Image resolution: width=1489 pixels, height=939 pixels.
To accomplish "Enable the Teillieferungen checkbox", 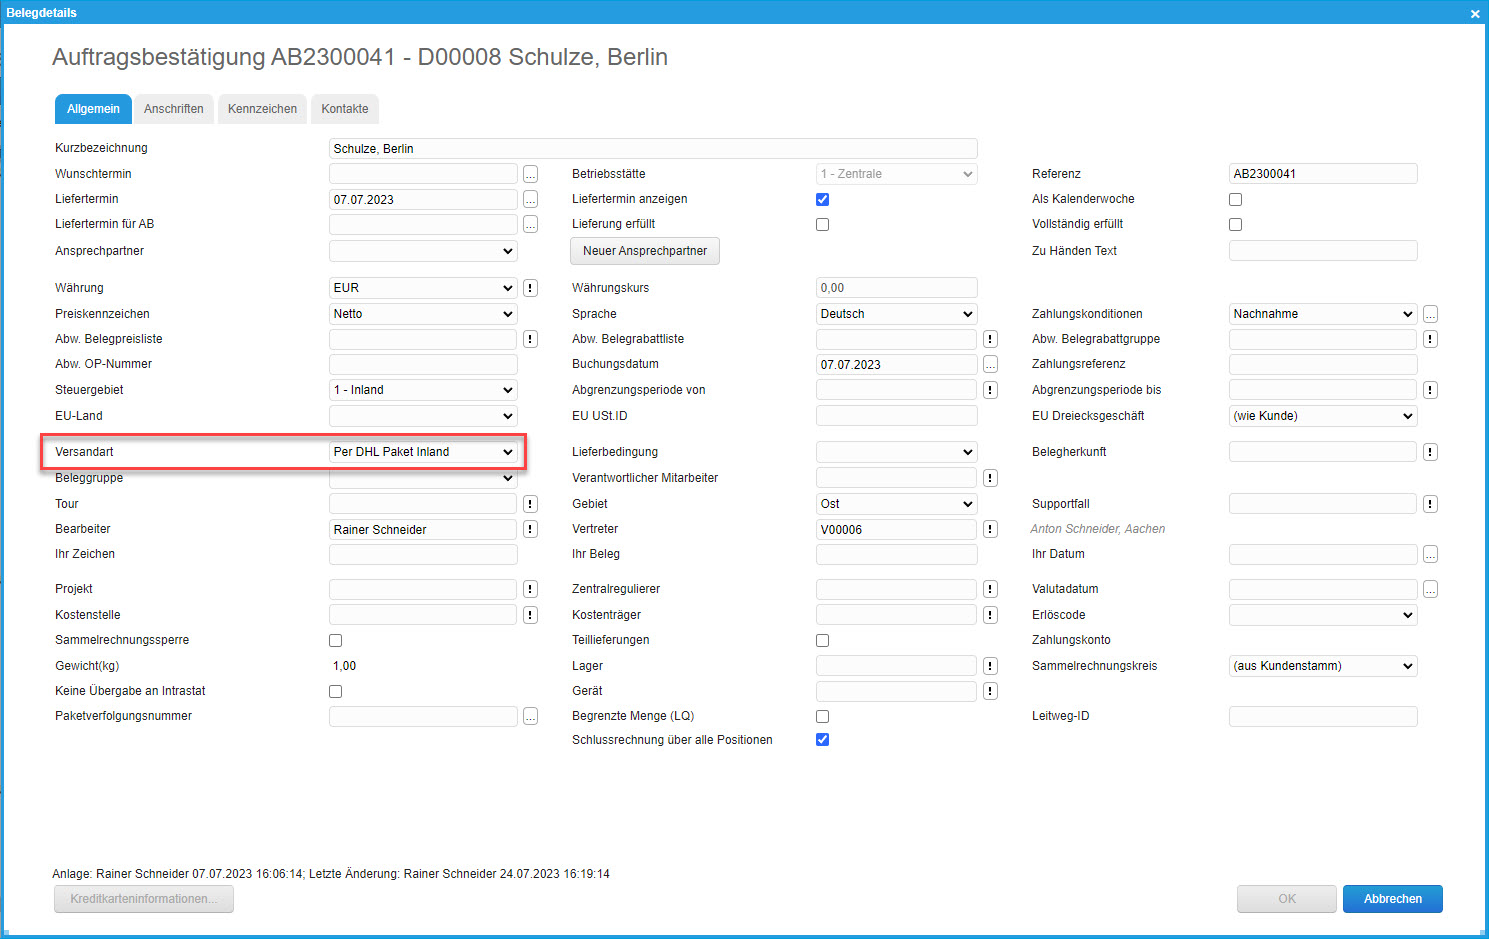I will tap(822, 640).
